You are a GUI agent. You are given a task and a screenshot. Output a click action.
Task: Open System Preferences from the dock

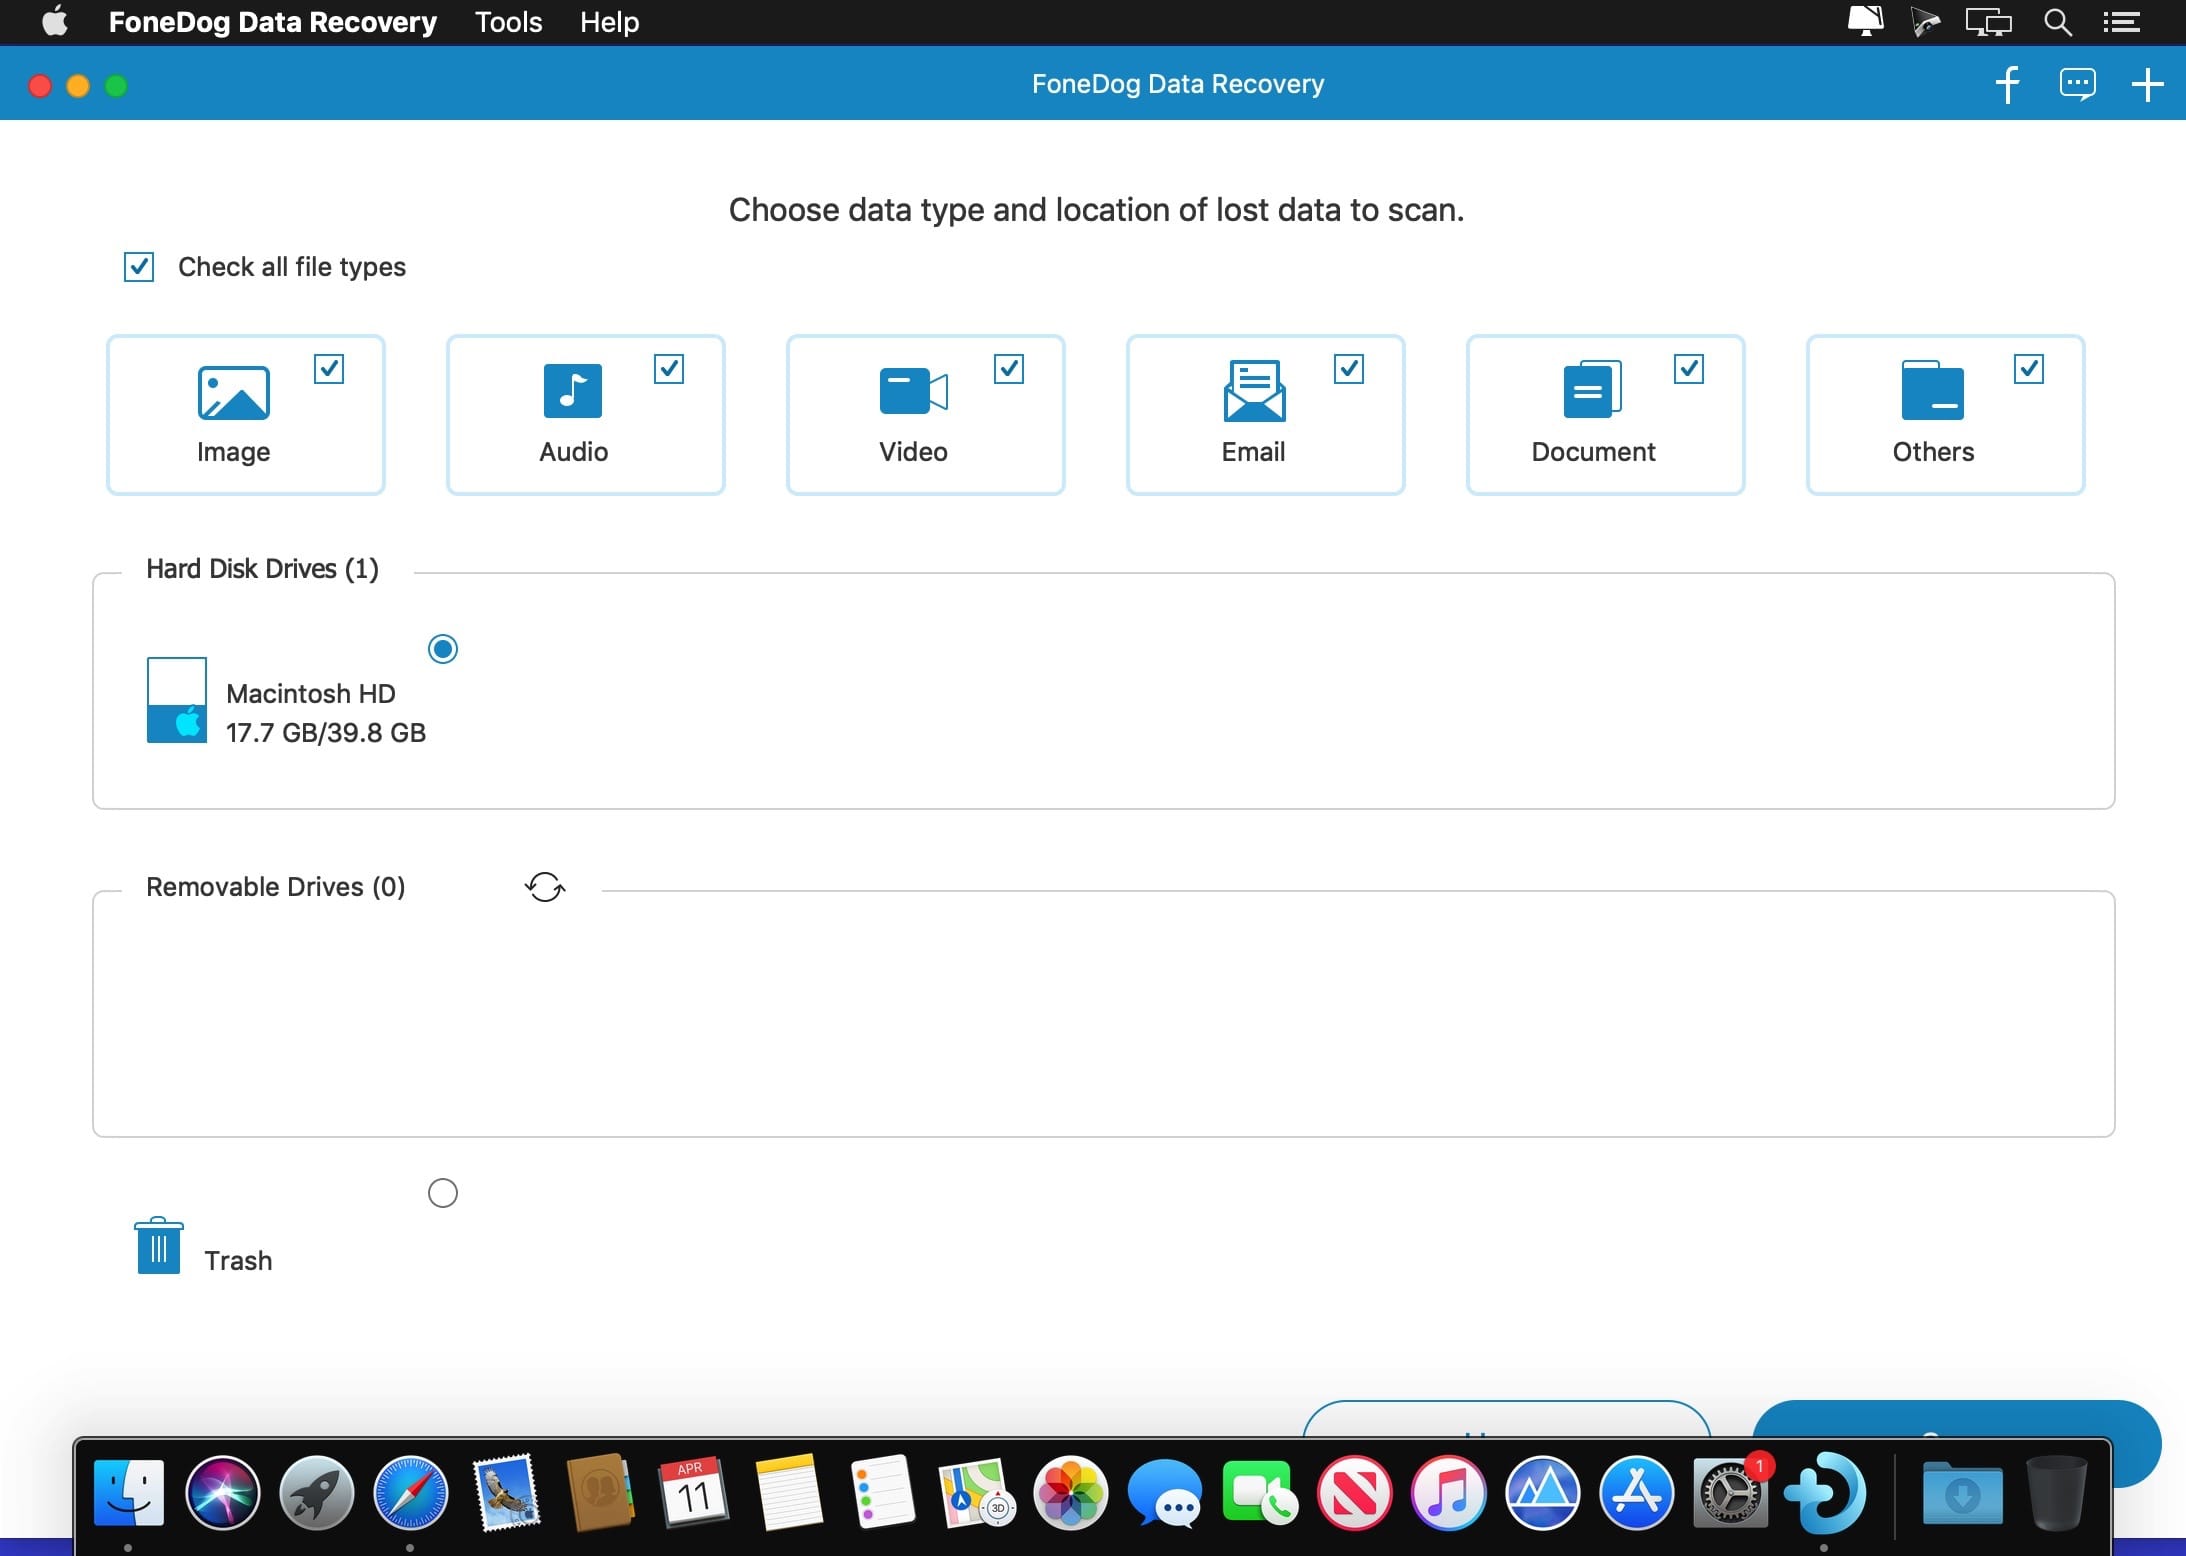click(1730, 1495)
